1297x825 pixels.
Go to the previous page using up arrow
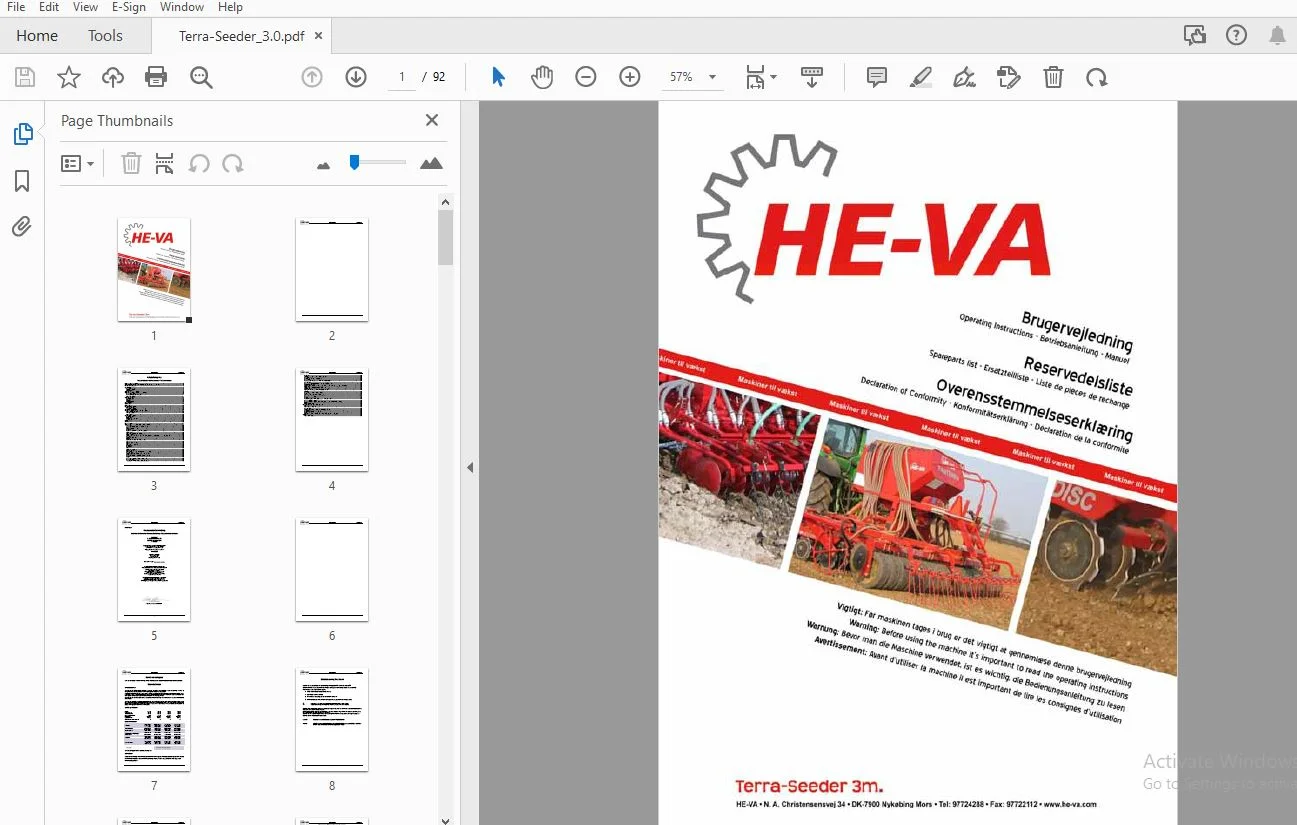point(312,77)
